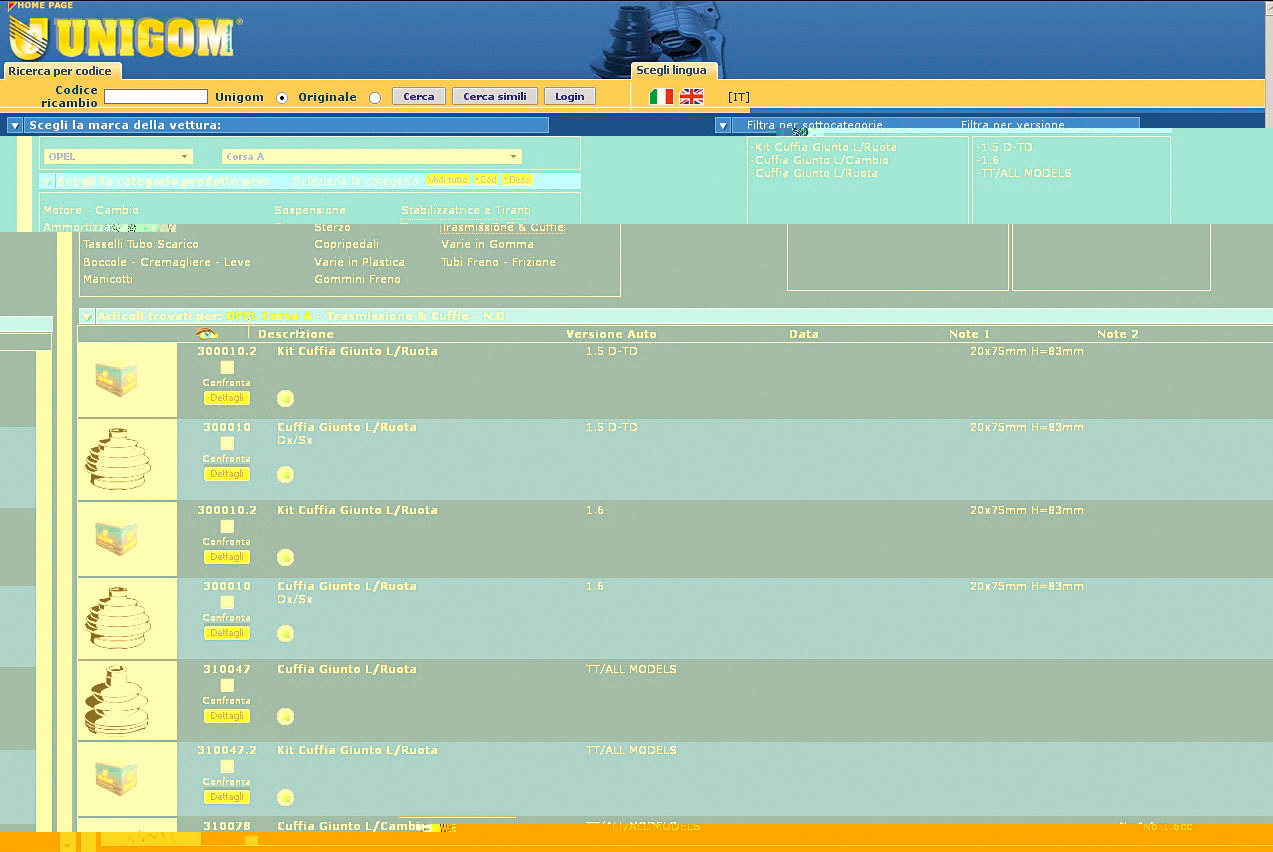
Task: Open the box thumbnail for 300010.2 version 1.6
Action: [116, 538]
